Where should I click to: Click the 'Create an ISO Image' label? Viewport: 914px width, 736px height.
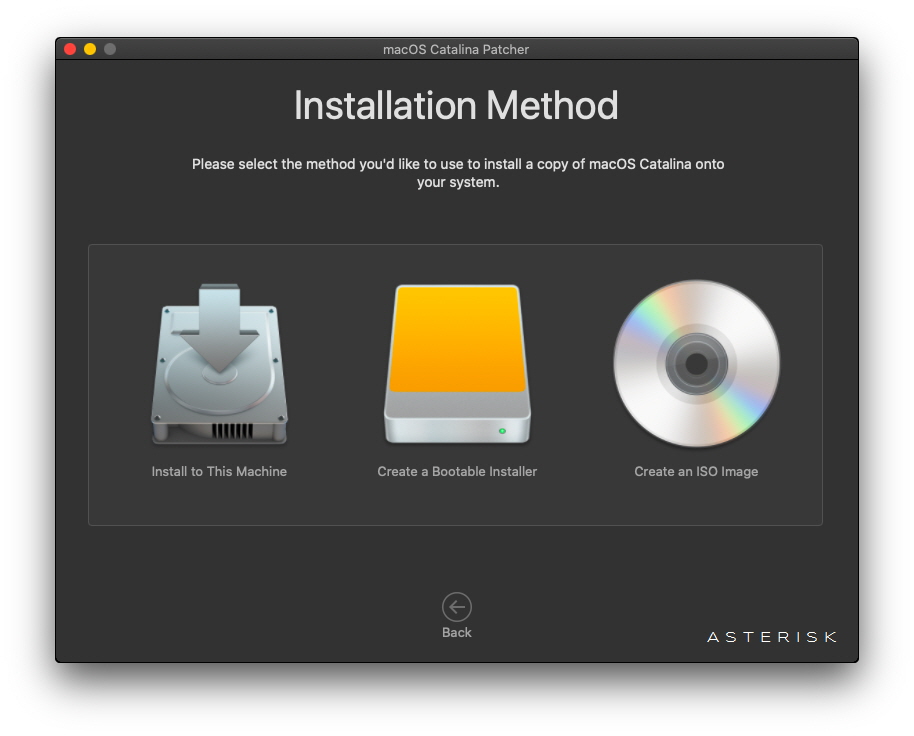(x=696, y=471)
